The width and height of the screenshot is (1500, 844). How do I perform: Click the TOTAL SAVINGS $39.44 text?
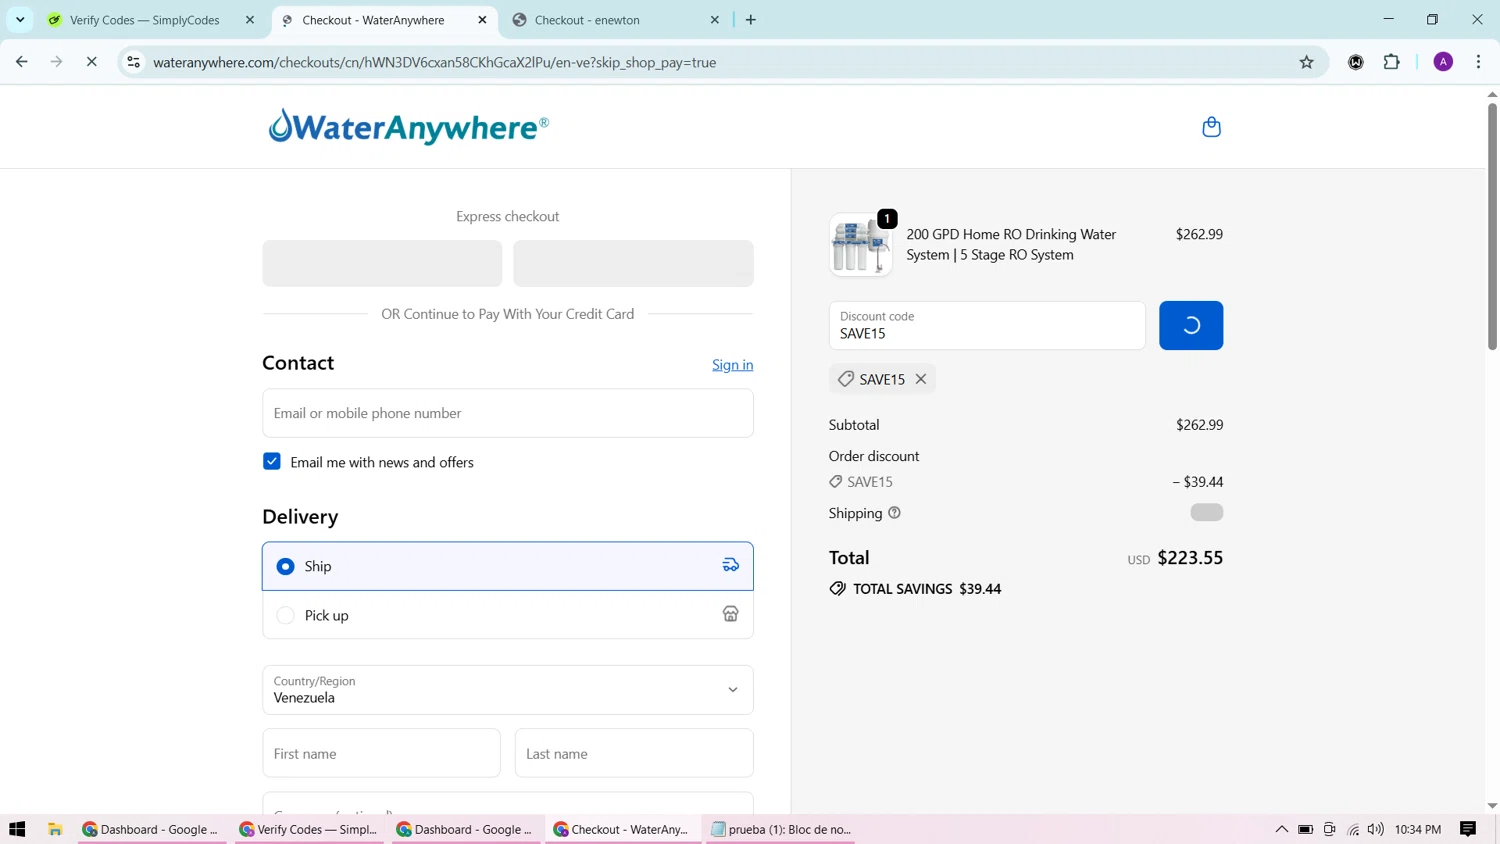[x=927, y=589]
